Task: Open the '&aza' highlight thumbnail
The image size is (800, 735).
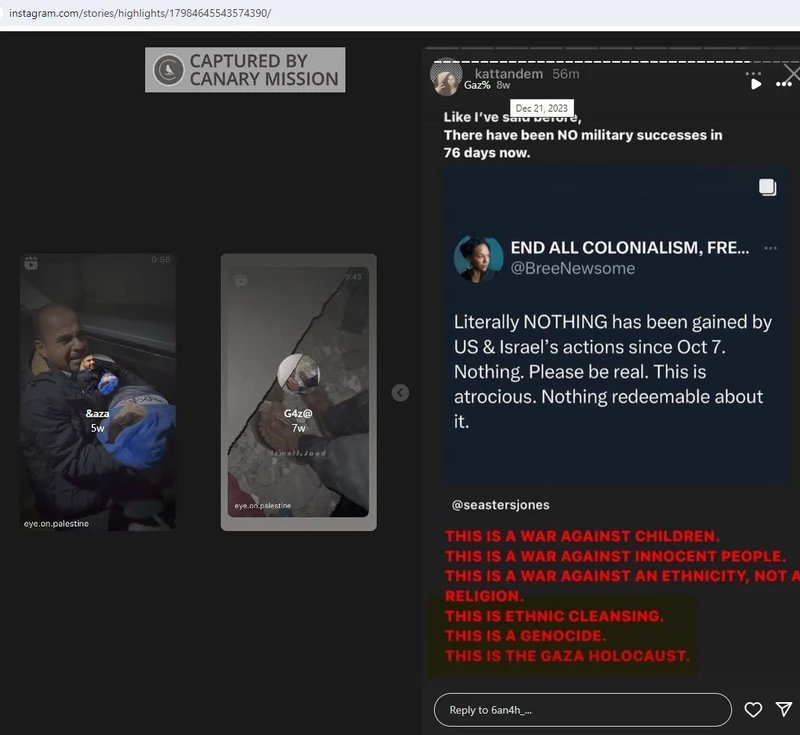Action: click(x=98, y=391)
